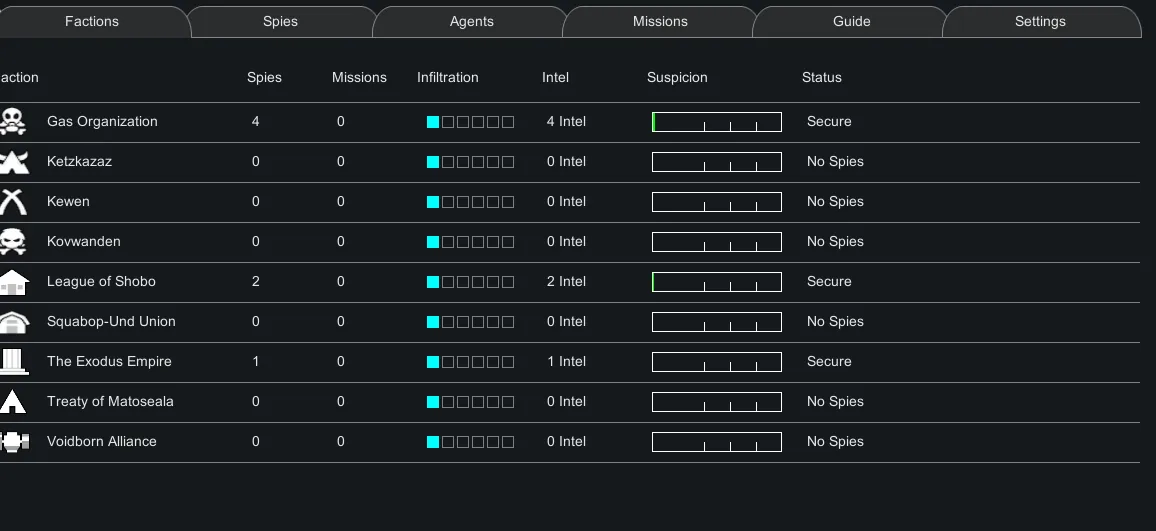1156x531 pixels.
Task: Click League of Shobo's infiltration level boxes
Action: coord(470,282)
